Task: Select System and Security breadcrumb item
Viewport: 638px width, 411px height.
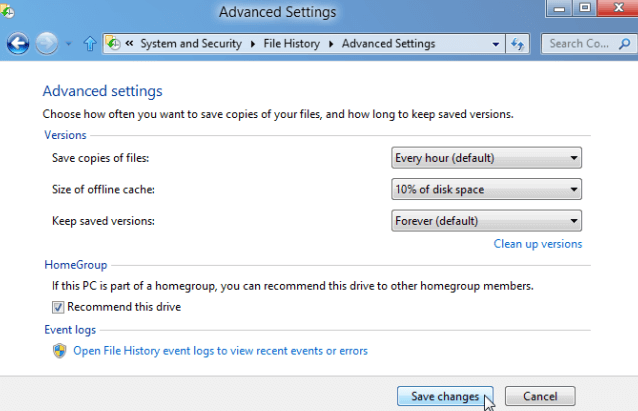Action: coord(191,44)
